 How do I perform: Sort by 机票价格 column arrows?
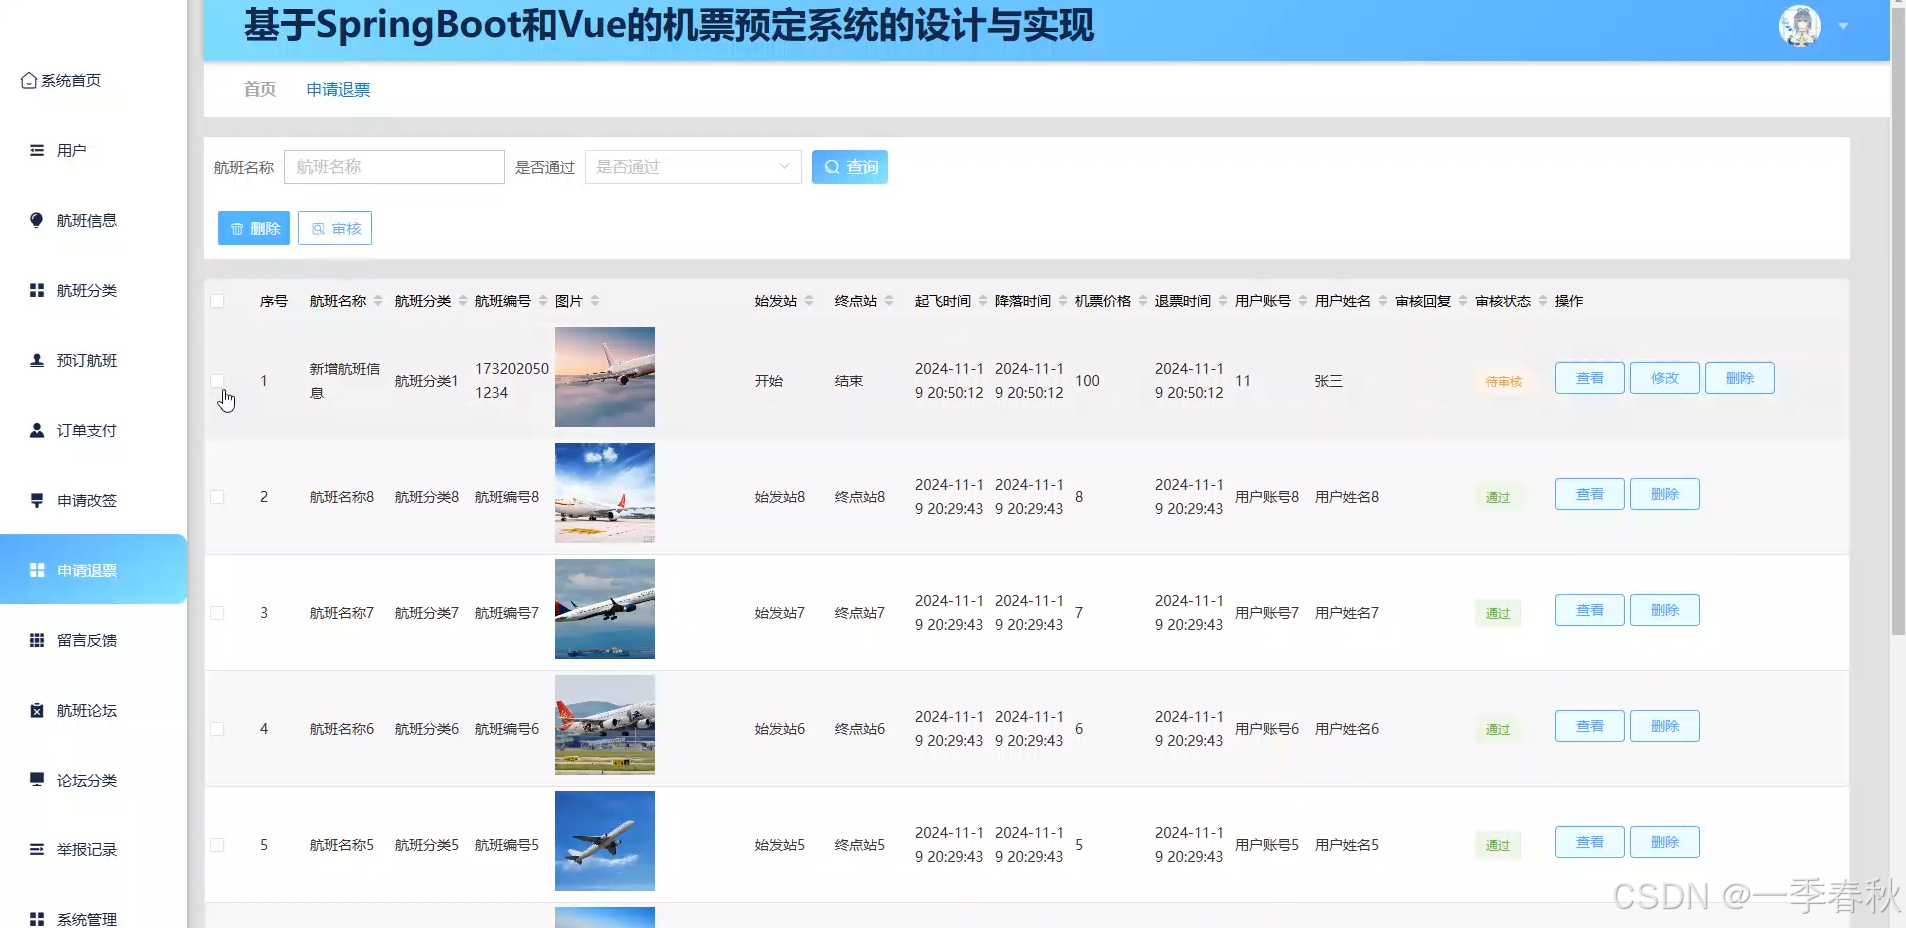1143,301
